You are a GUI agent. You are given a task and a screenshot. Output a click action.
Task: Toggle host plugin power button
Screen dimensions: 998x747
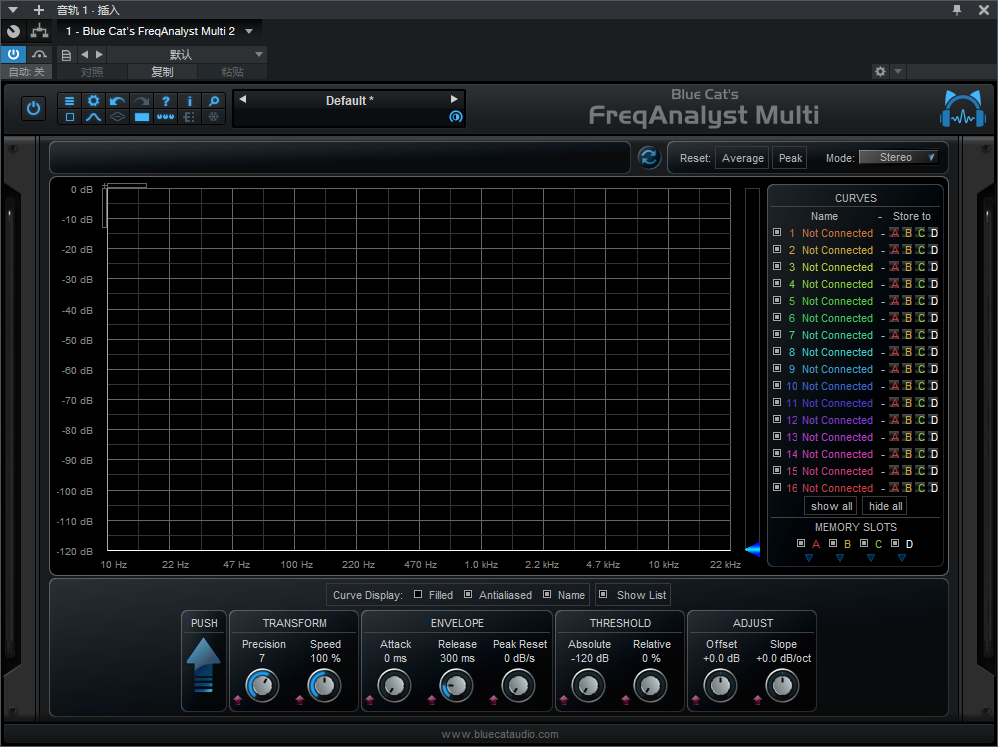click(13, 54)
